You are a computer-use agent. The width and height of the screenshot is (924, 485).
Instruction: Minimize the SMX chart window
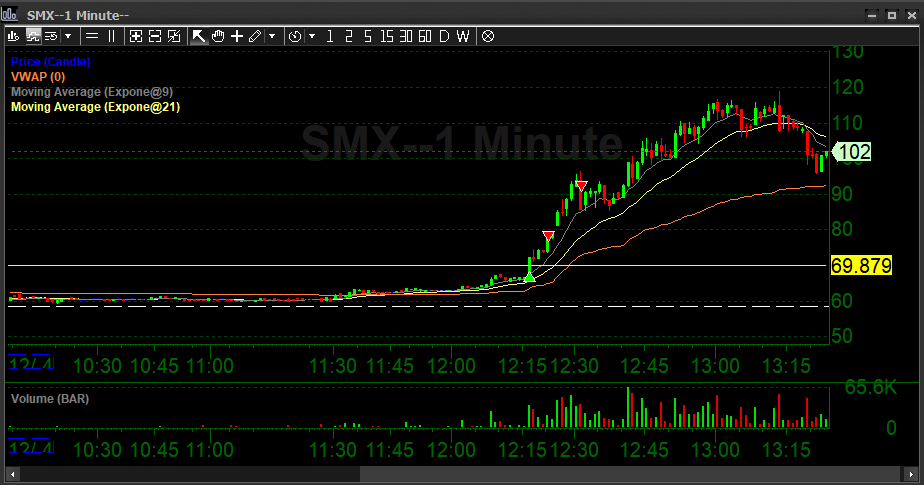coord(872,15)
